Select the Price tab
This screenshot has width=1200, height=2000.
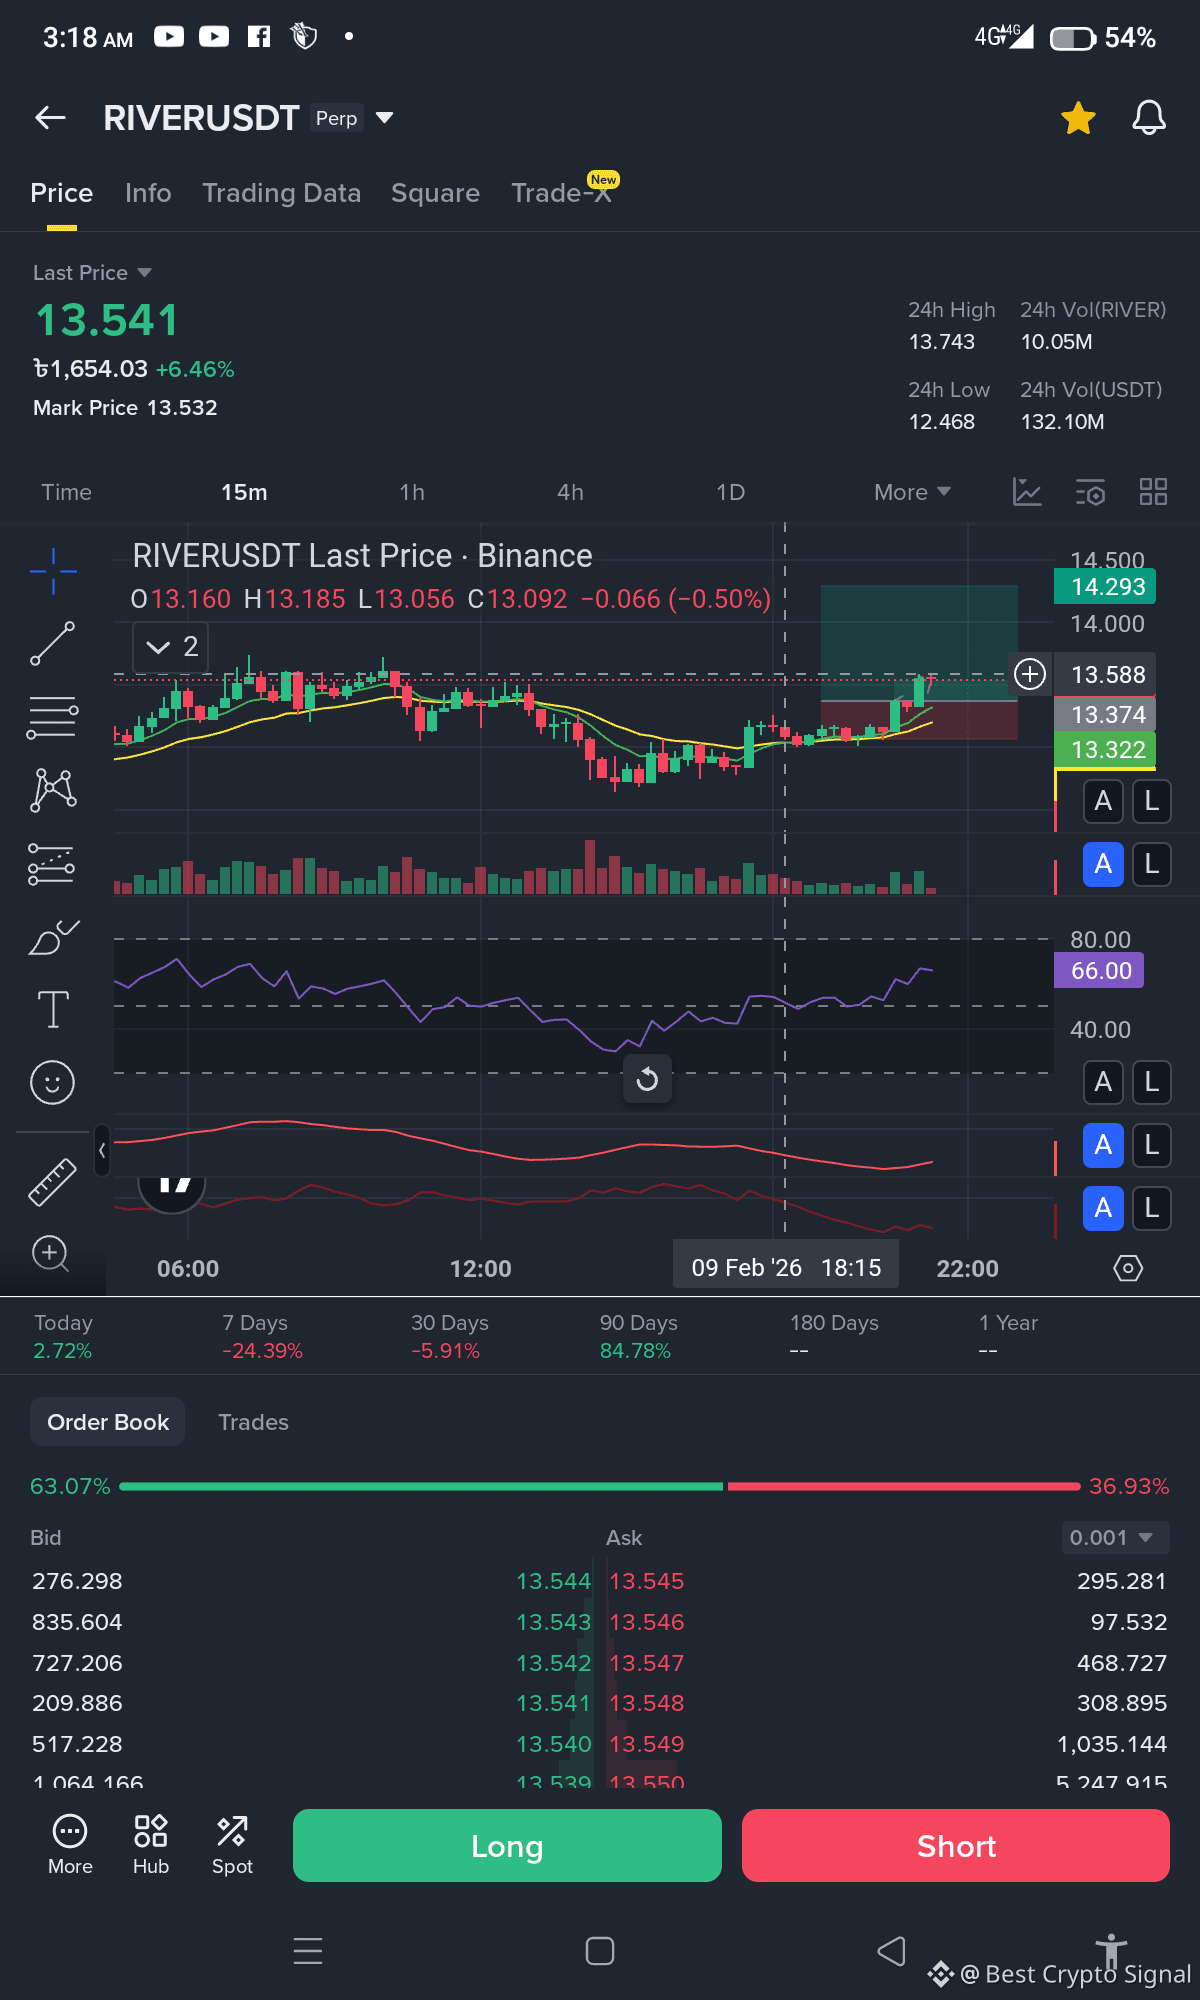click(x=61, y=193)
